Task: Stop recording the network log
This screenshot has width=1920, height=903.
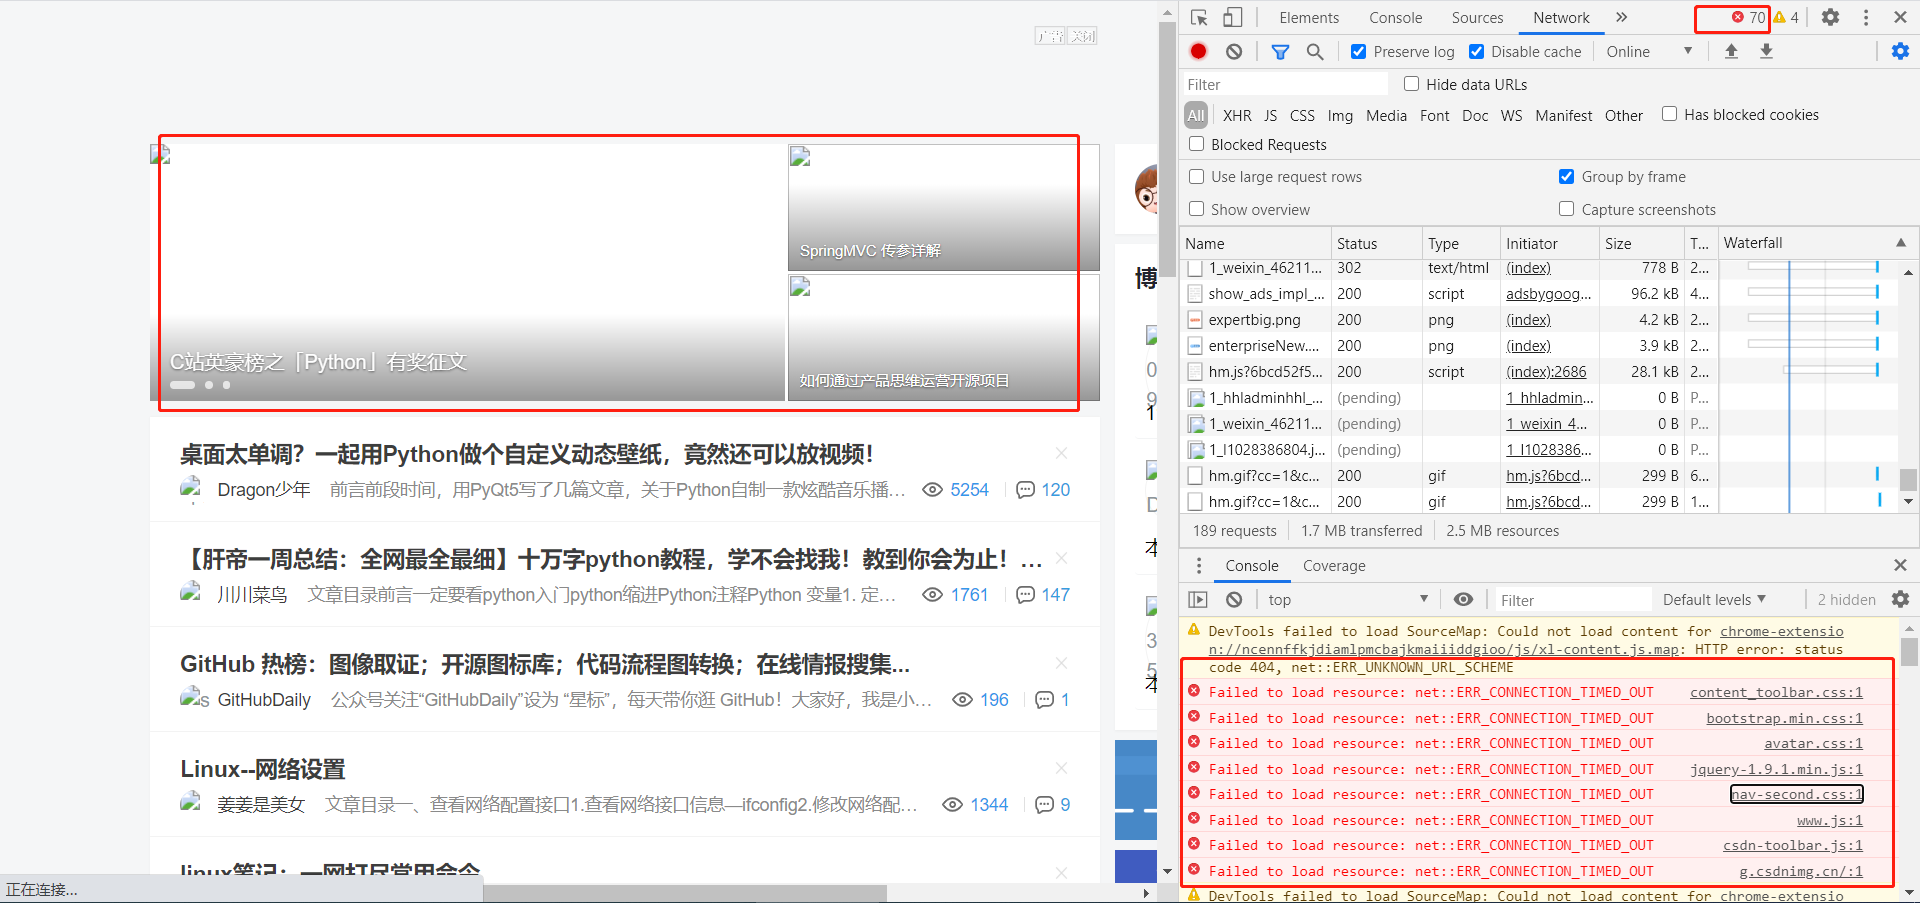Action: tap(1198, 51)
